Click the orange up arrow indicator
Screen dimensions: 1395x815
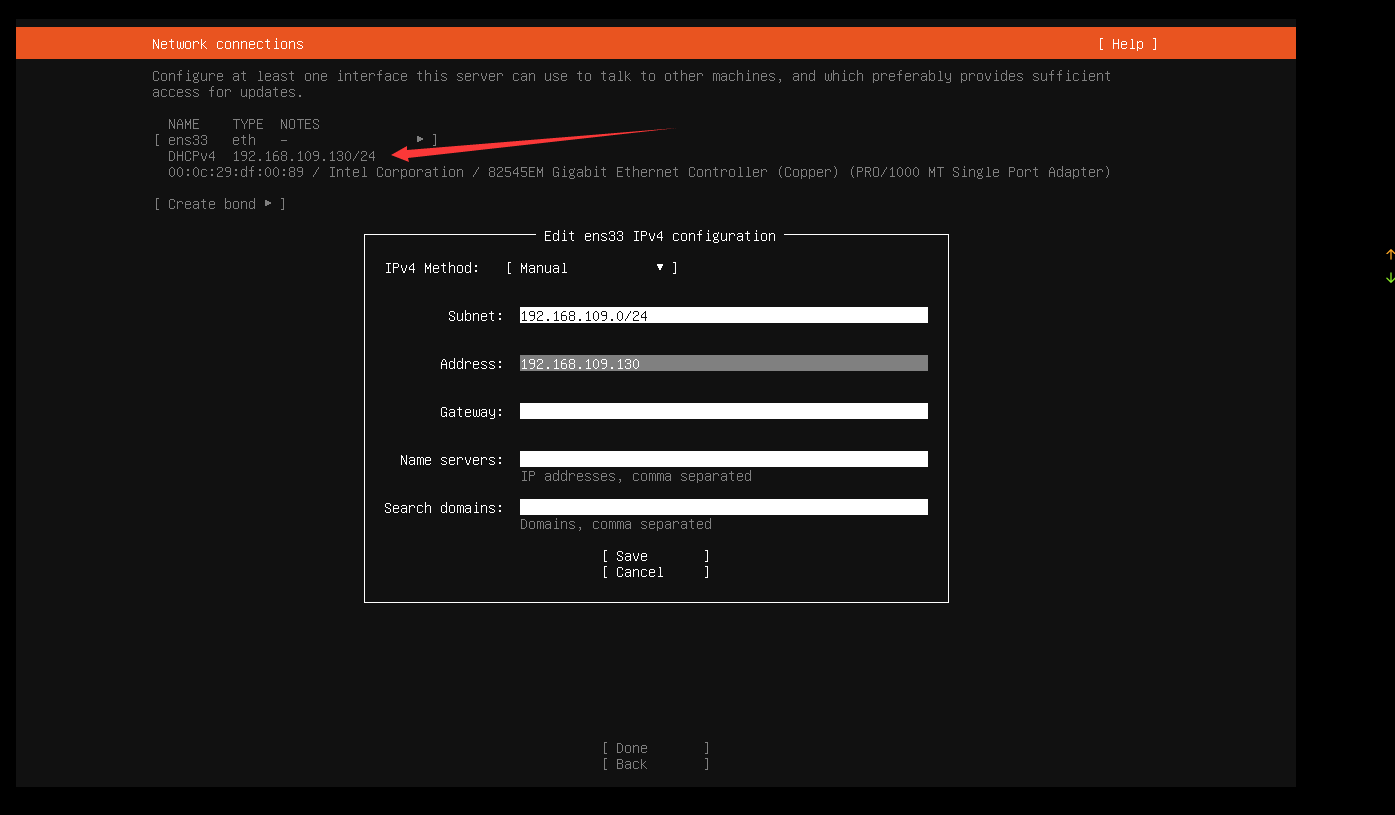(1390, 255)
